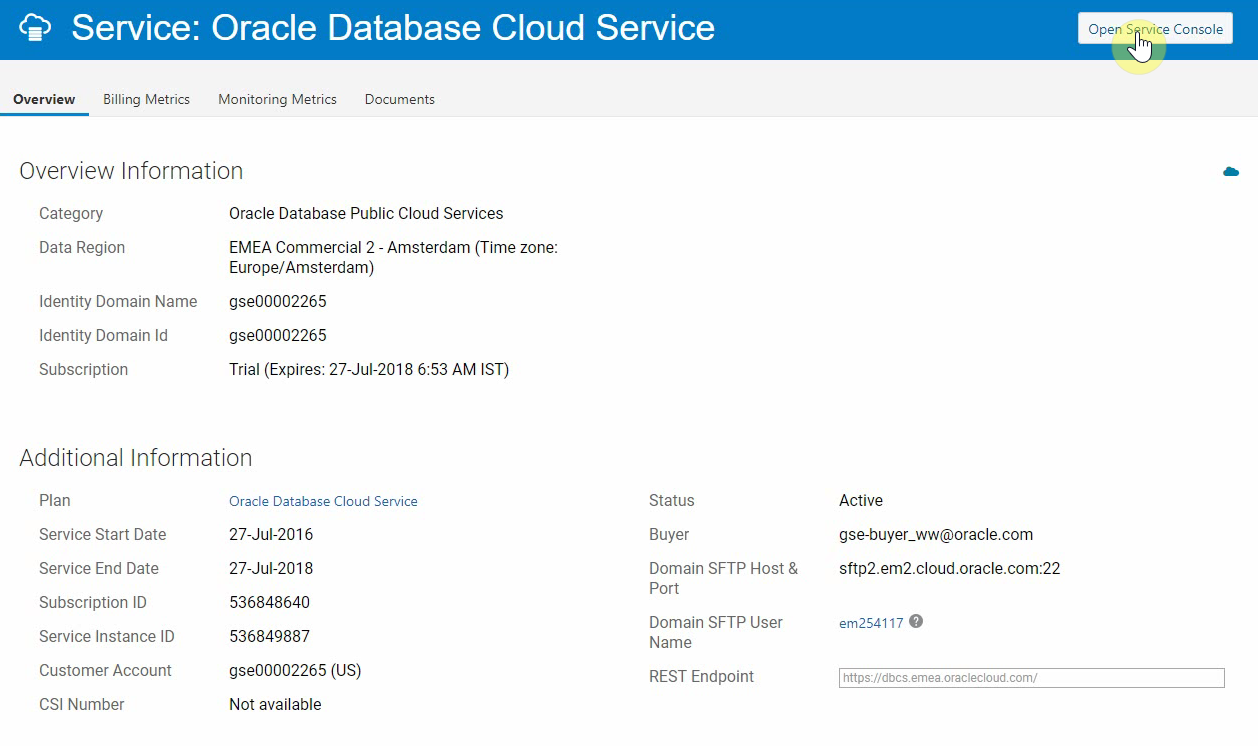The height and width of the screenshot is (746, 1258).
Task: Select the Subscription ID value 536848640
Action: click(x=269, y=602)
